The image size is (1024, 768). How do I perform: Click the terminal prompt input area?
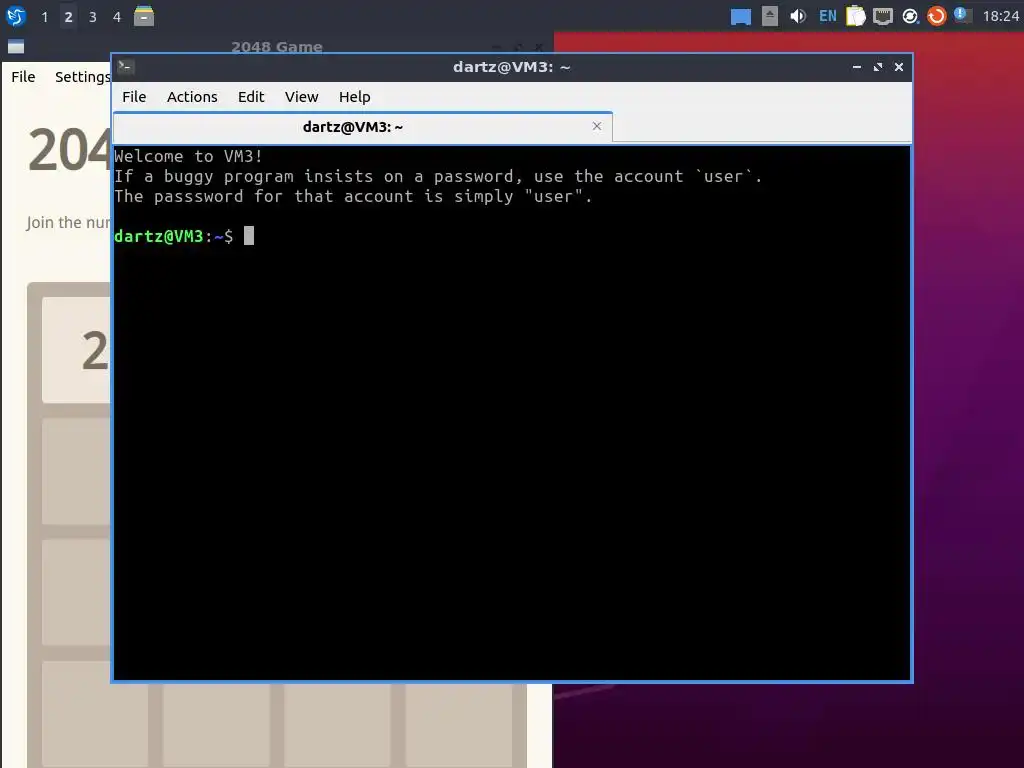pos(248,236)
